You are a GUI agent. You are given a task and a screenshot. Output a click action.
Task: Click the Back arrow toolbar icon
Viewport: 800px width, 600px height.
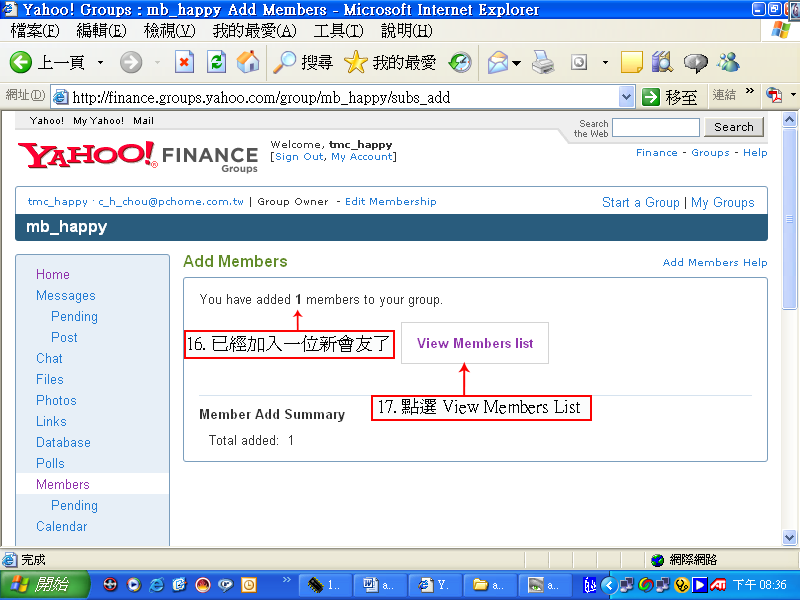[21, 62]
